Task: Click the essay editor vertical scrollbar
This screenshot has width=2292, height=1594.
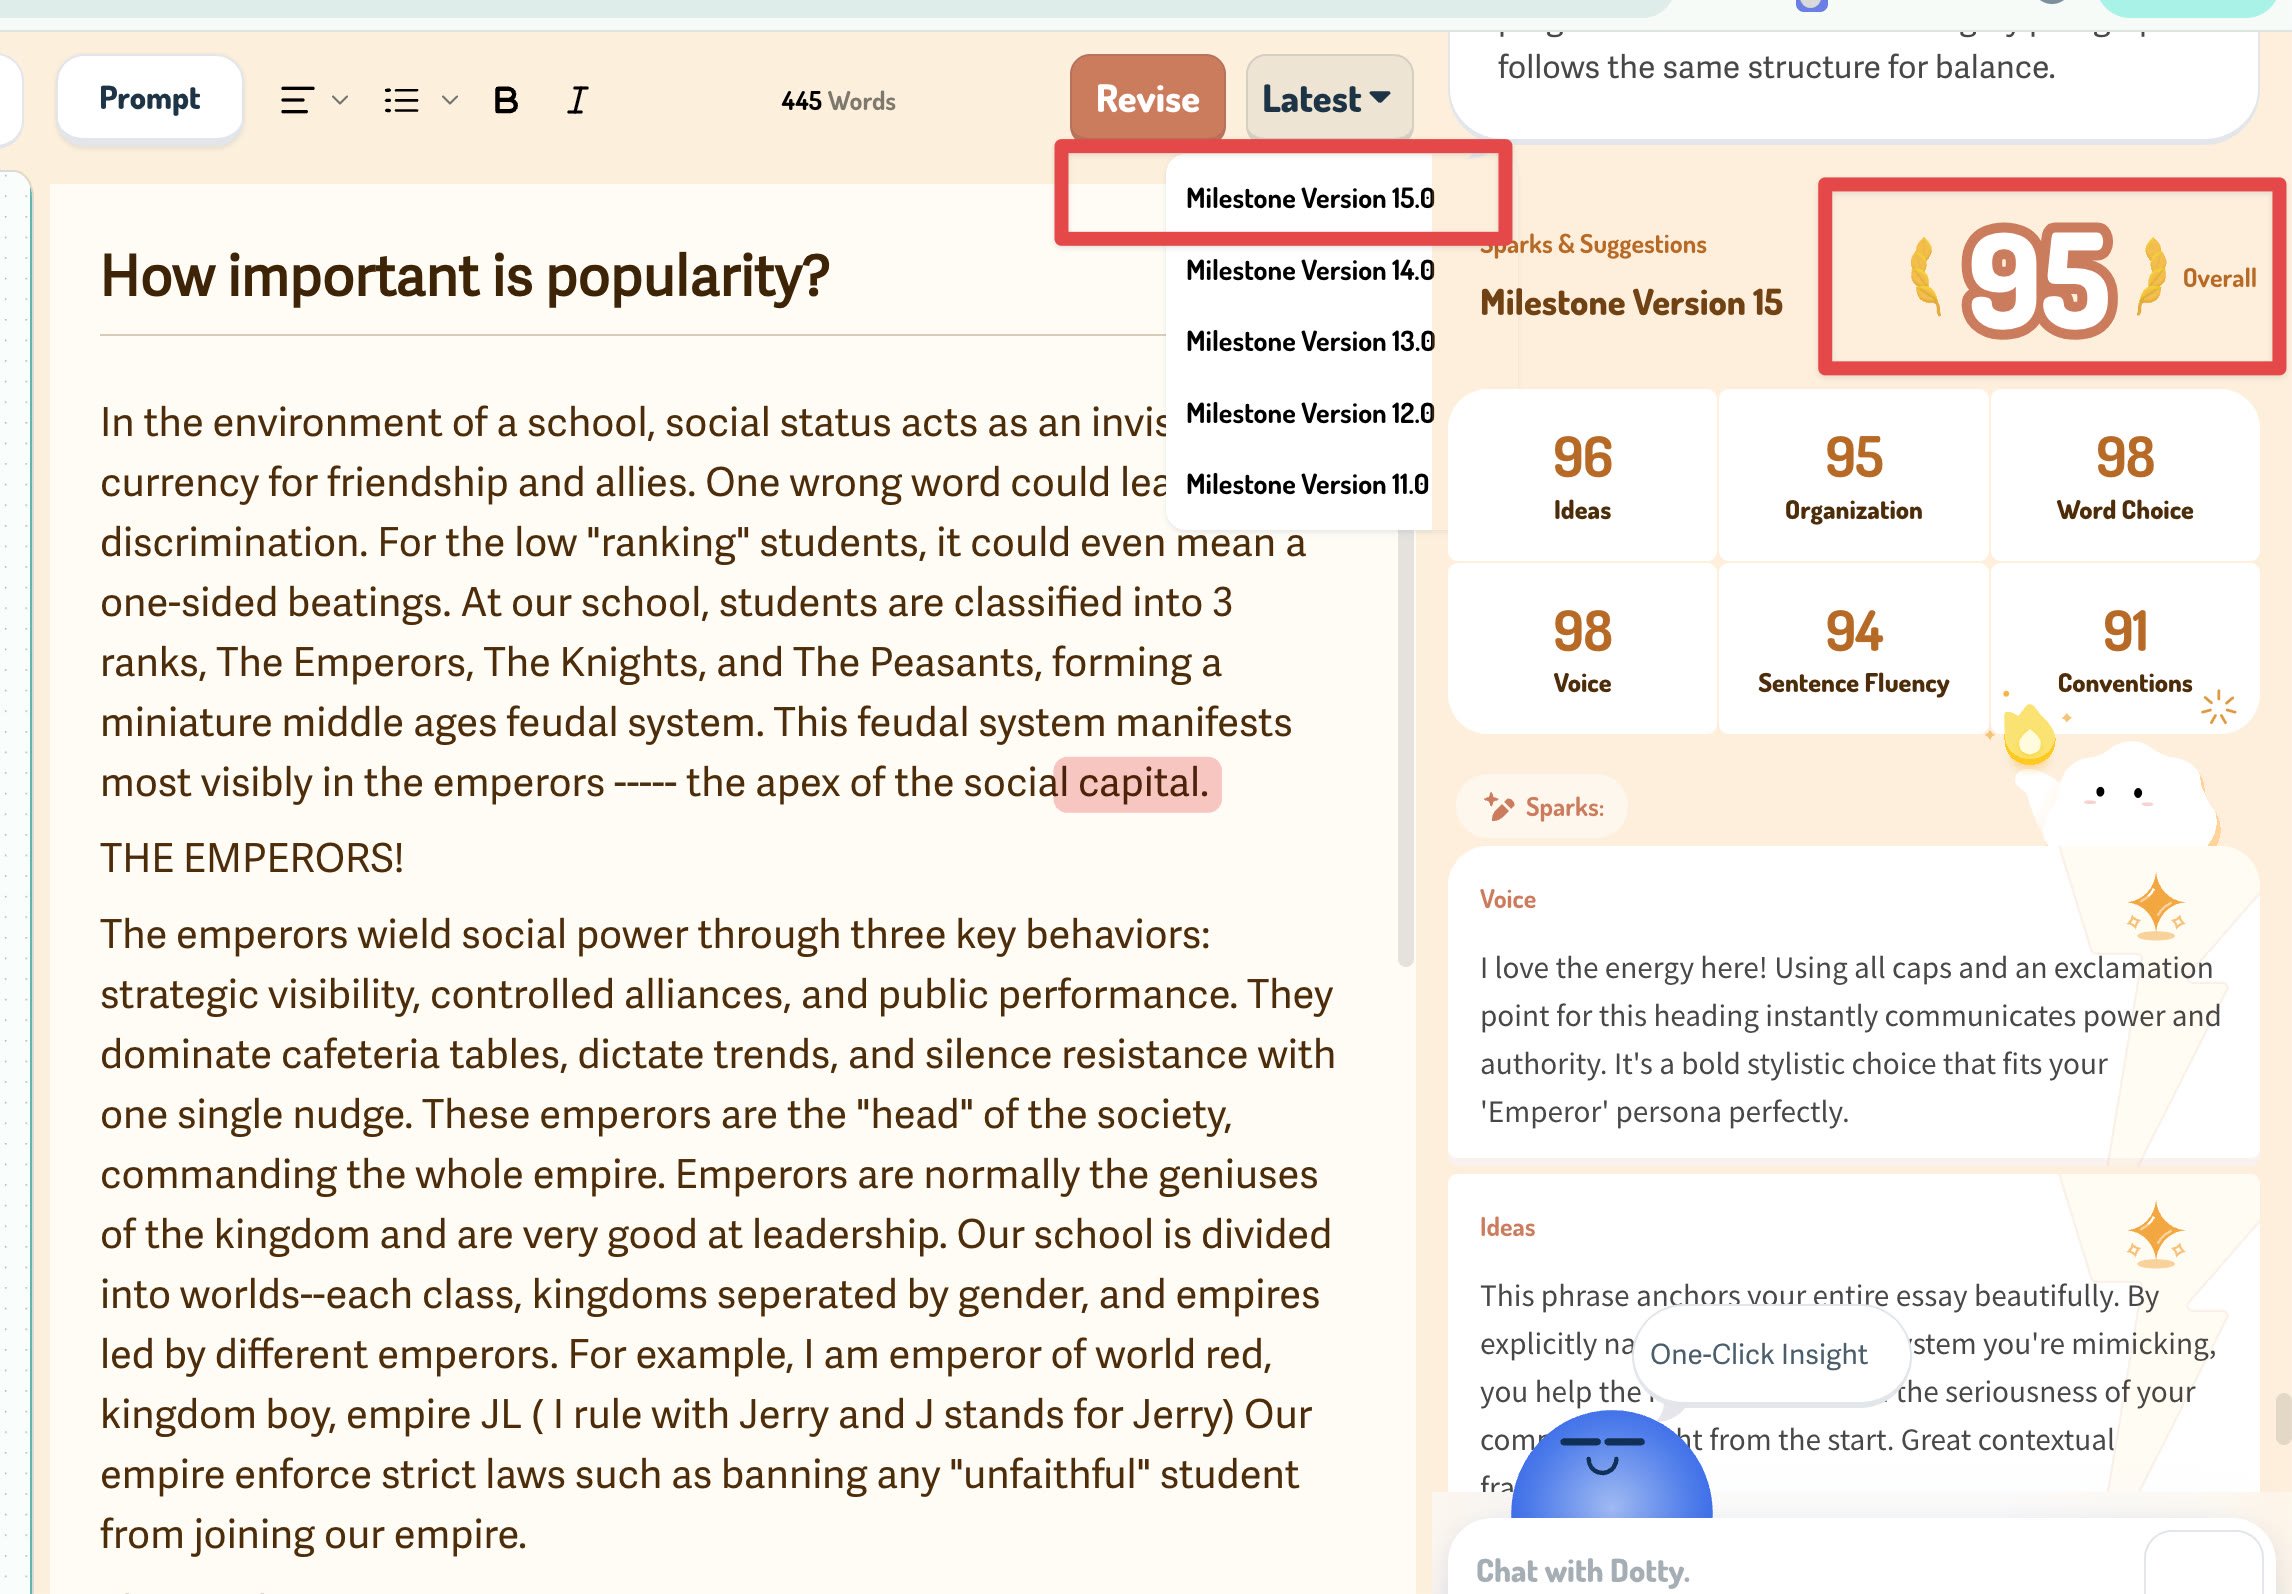Action: [x=1406, y=745]
